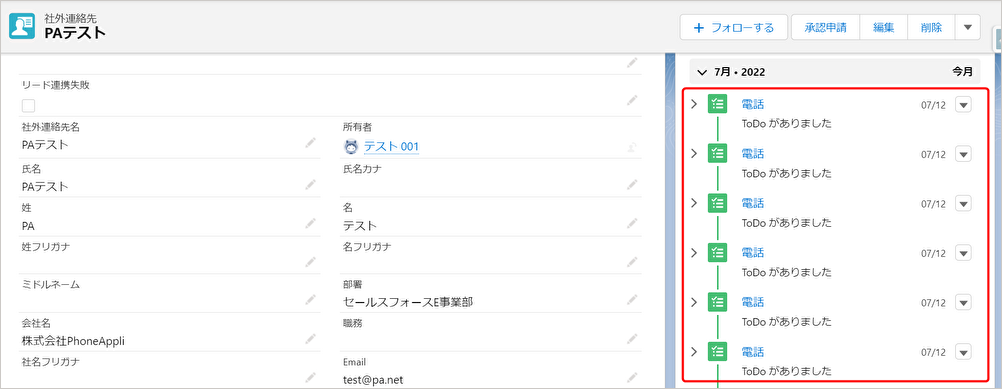The image size is (1002, 389).
Task: Edit the Email field via pencil icon
Action: pyautogui.click(x=632, y=377)
